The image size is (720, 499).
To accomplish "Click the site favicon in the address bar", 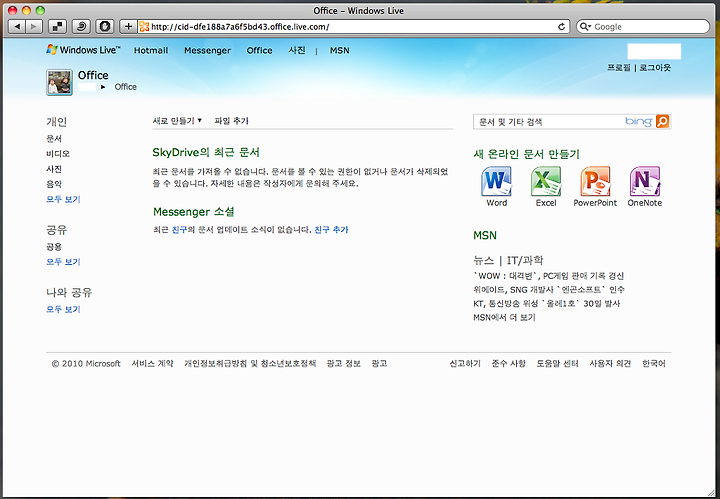I will click(144, 27).
